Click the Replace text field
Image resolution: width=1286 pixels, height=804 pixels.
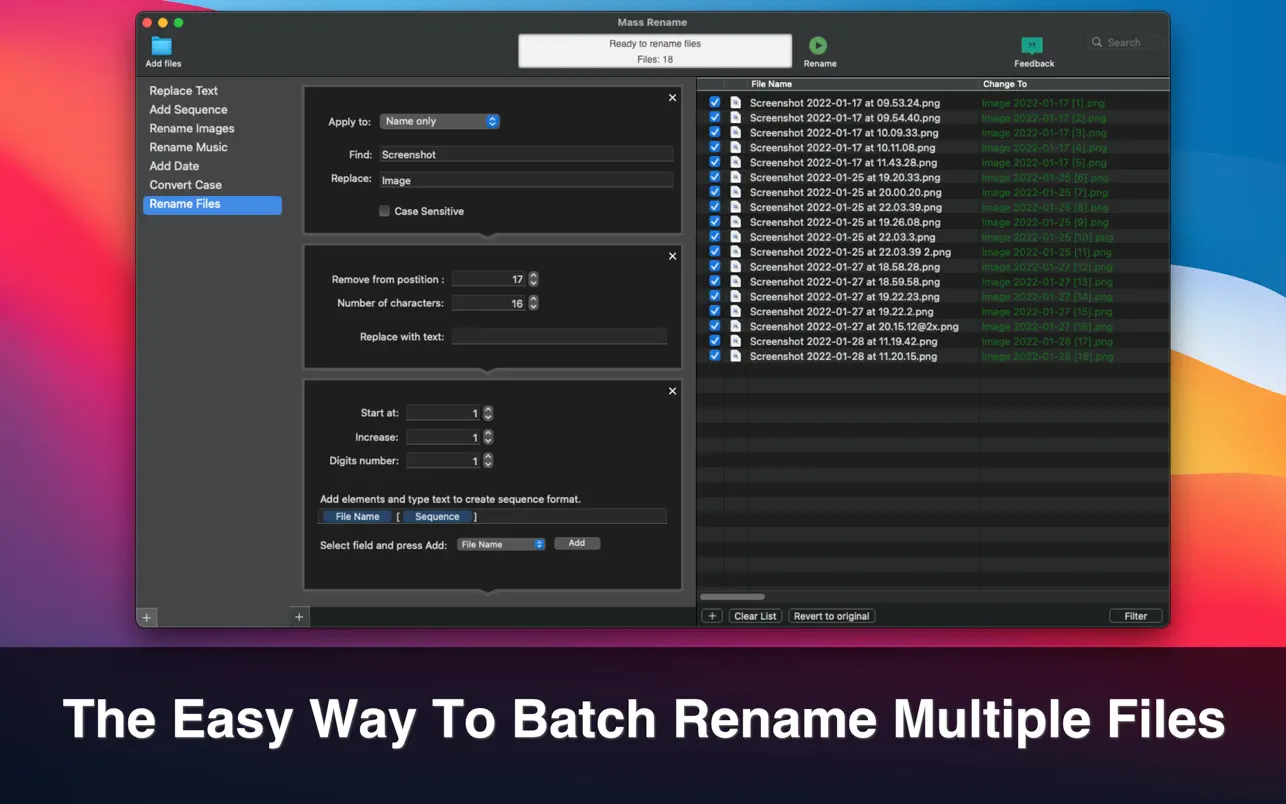coord(526,181)
